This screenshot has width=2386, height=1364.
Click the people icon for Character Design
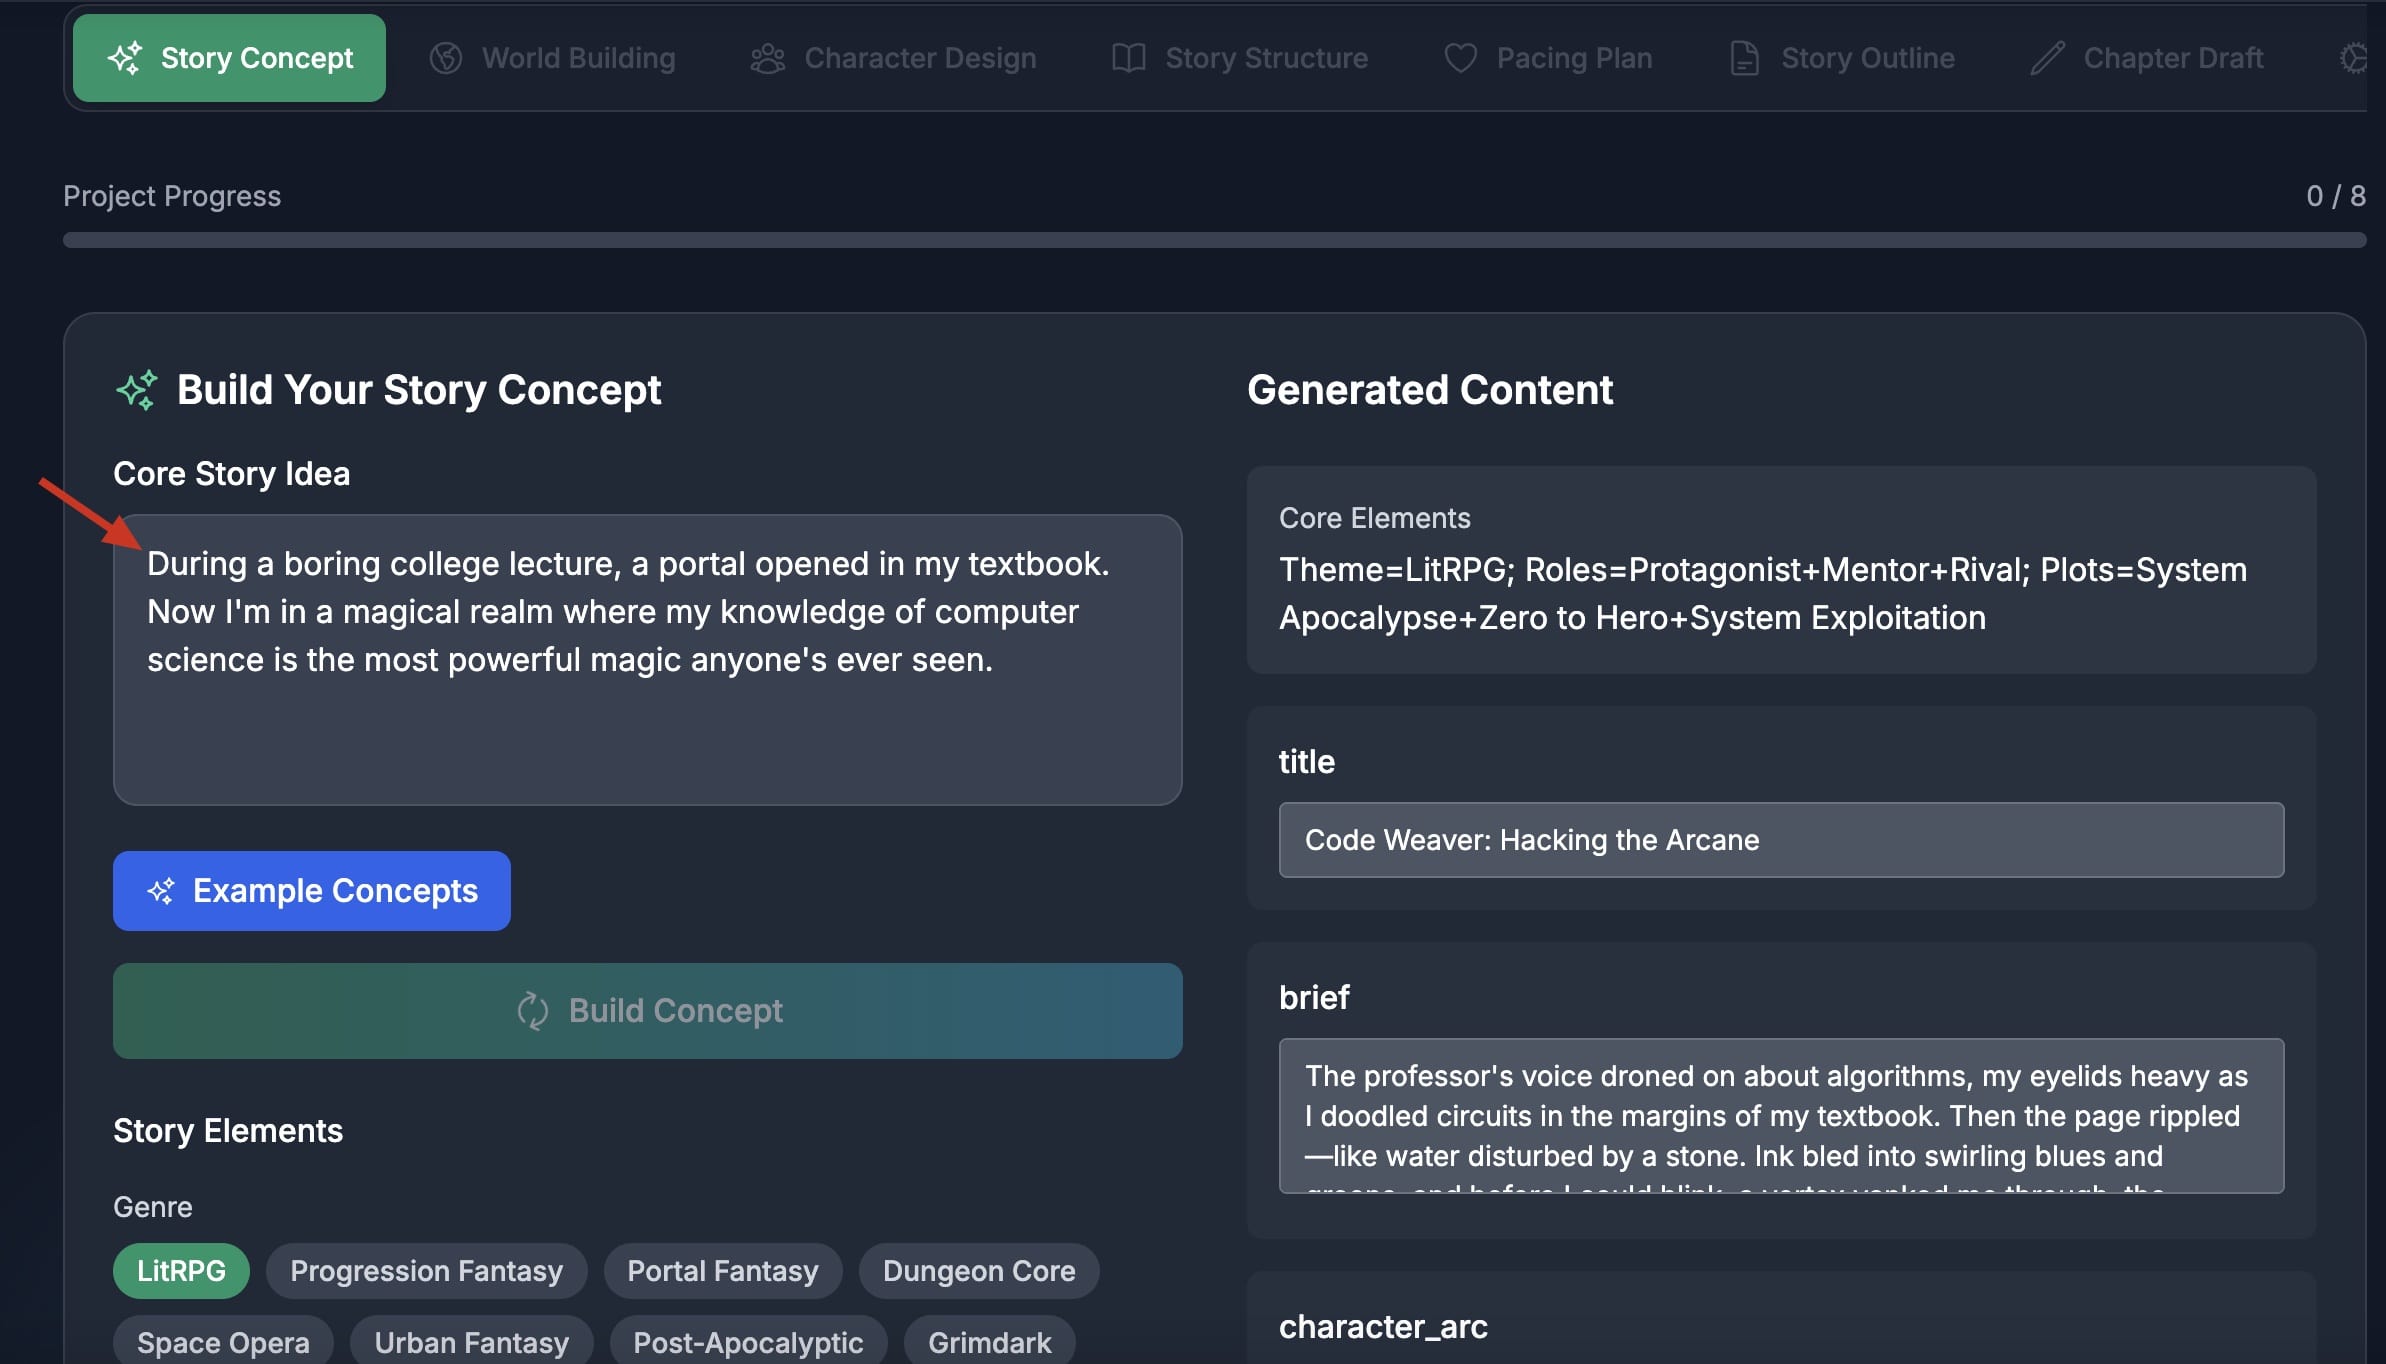tap(767, 58)
